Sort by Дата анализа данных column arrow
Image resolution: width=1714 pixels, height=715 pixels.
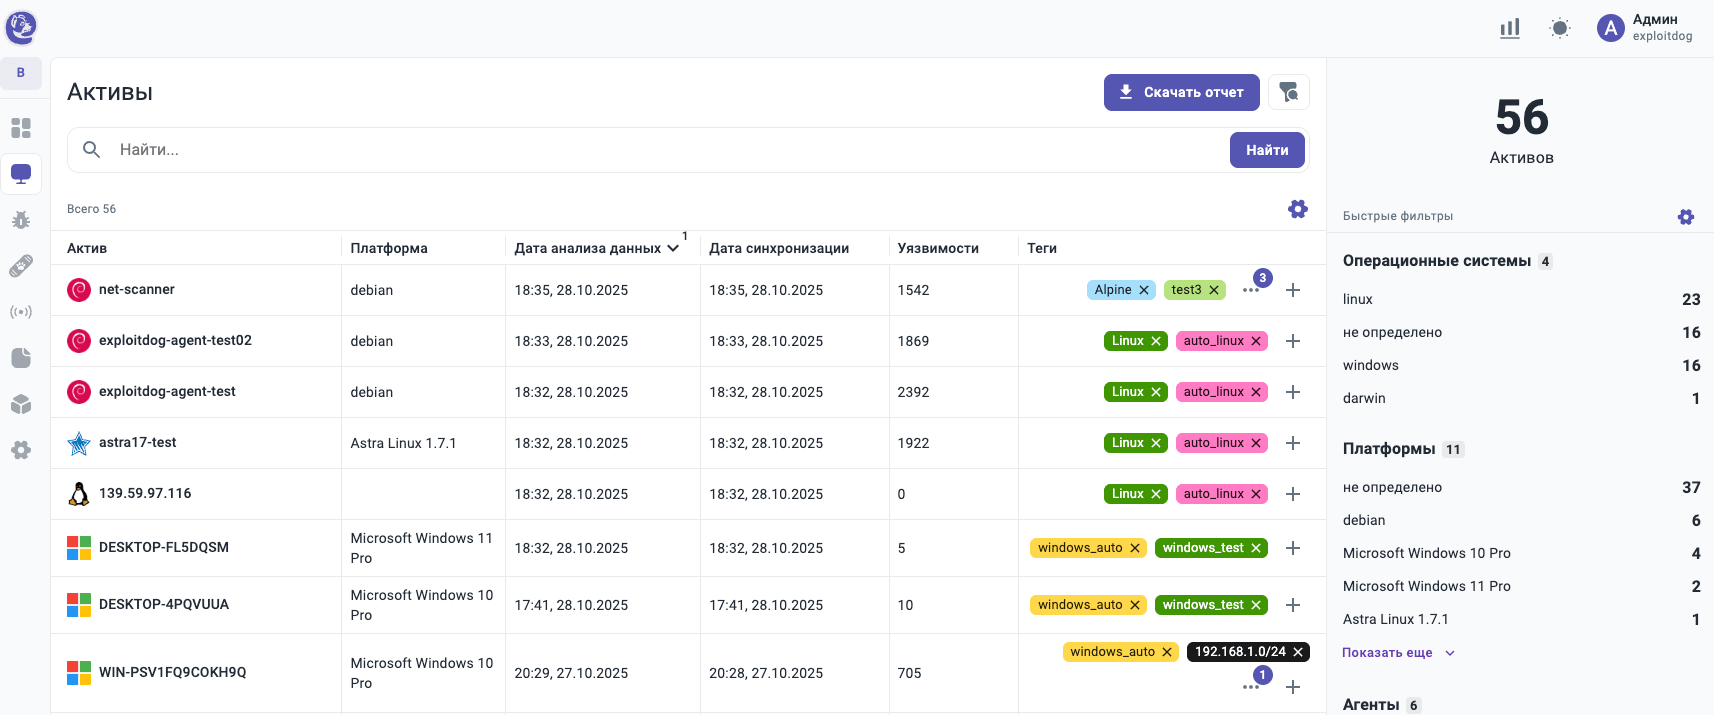[673, 248]
